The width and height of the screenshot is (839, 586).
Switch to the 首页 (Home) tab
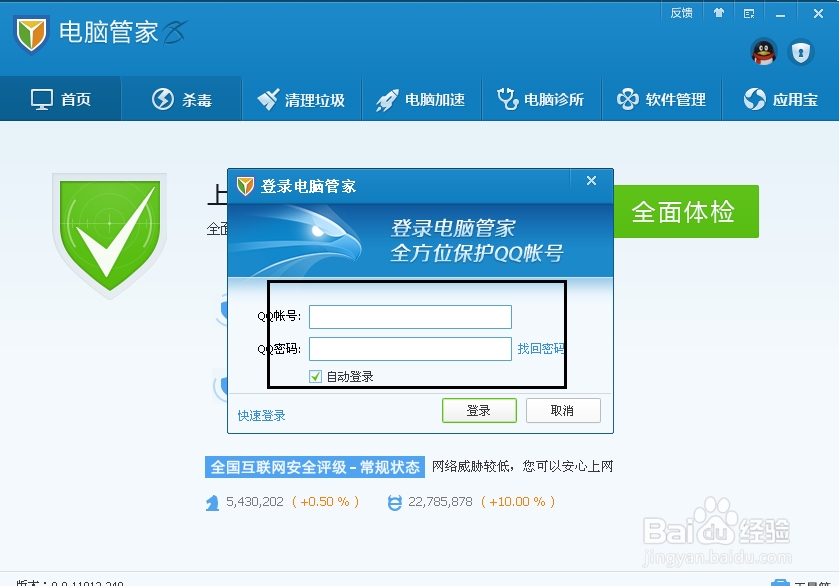coord(60,99)
